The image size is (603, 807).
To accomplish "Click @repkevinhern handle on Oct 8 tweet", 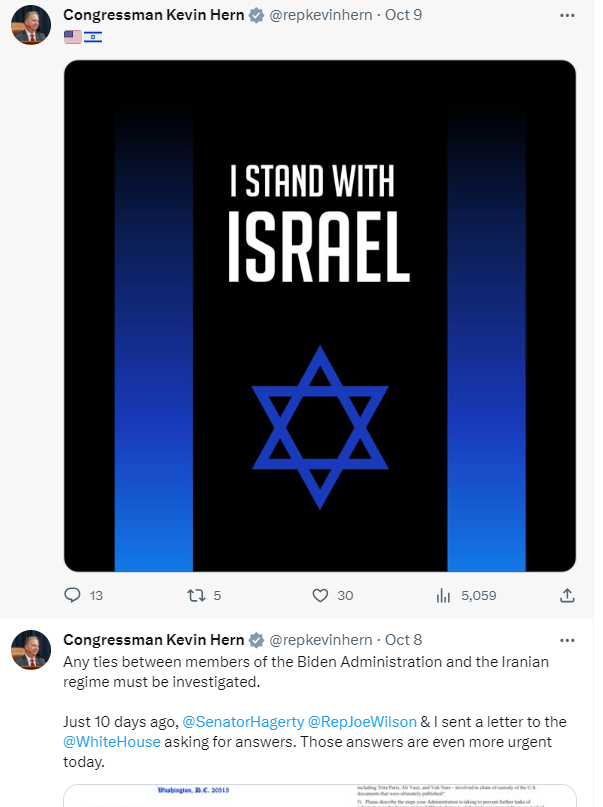I will pyautogui.click(x=320, y=639).
